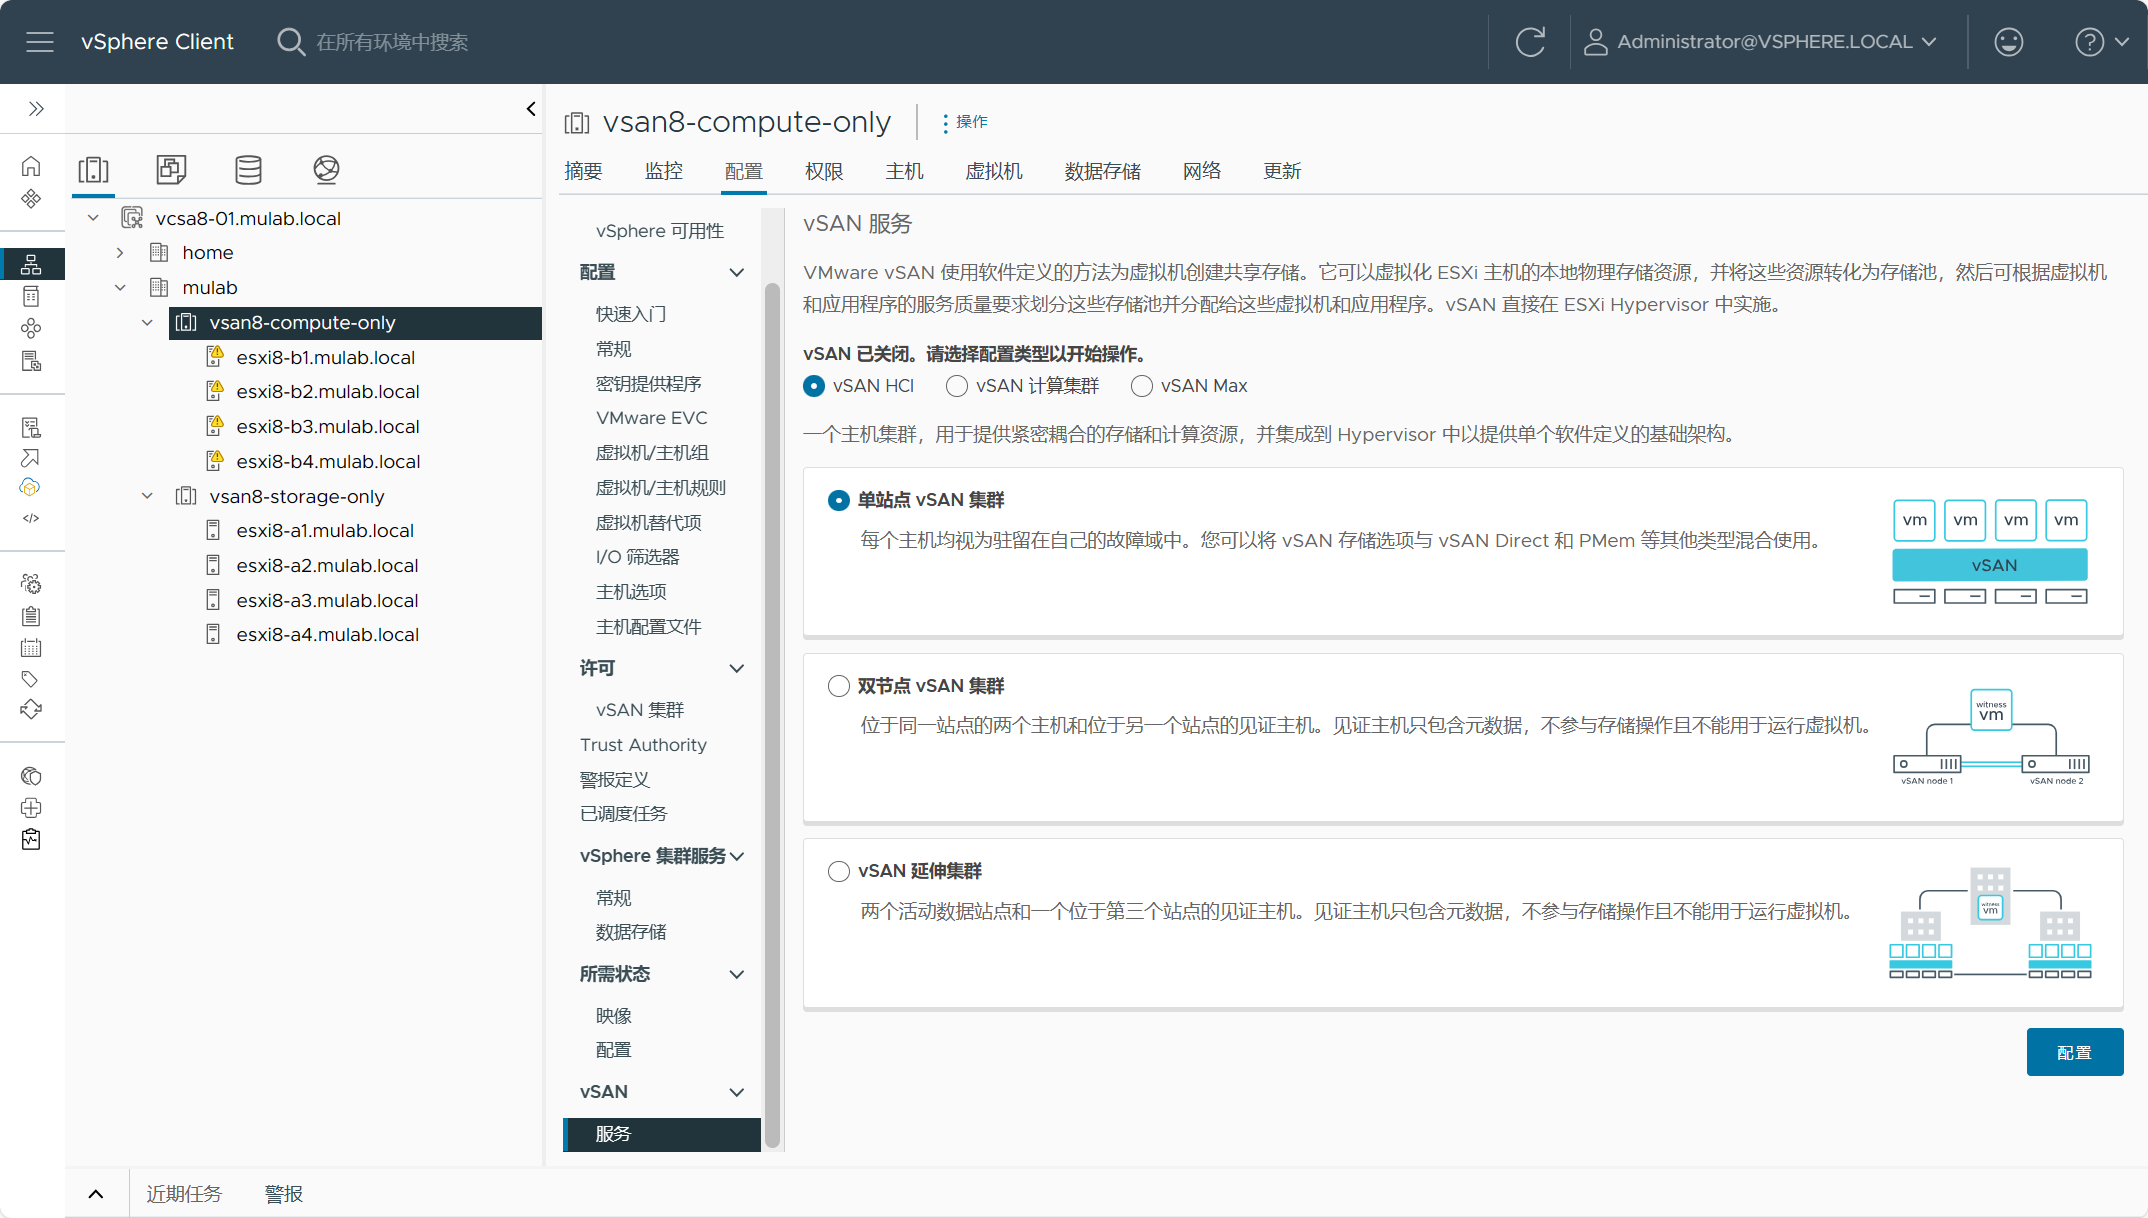
Task: Open Tags and Custom Attributes icon
Action: 31,679
